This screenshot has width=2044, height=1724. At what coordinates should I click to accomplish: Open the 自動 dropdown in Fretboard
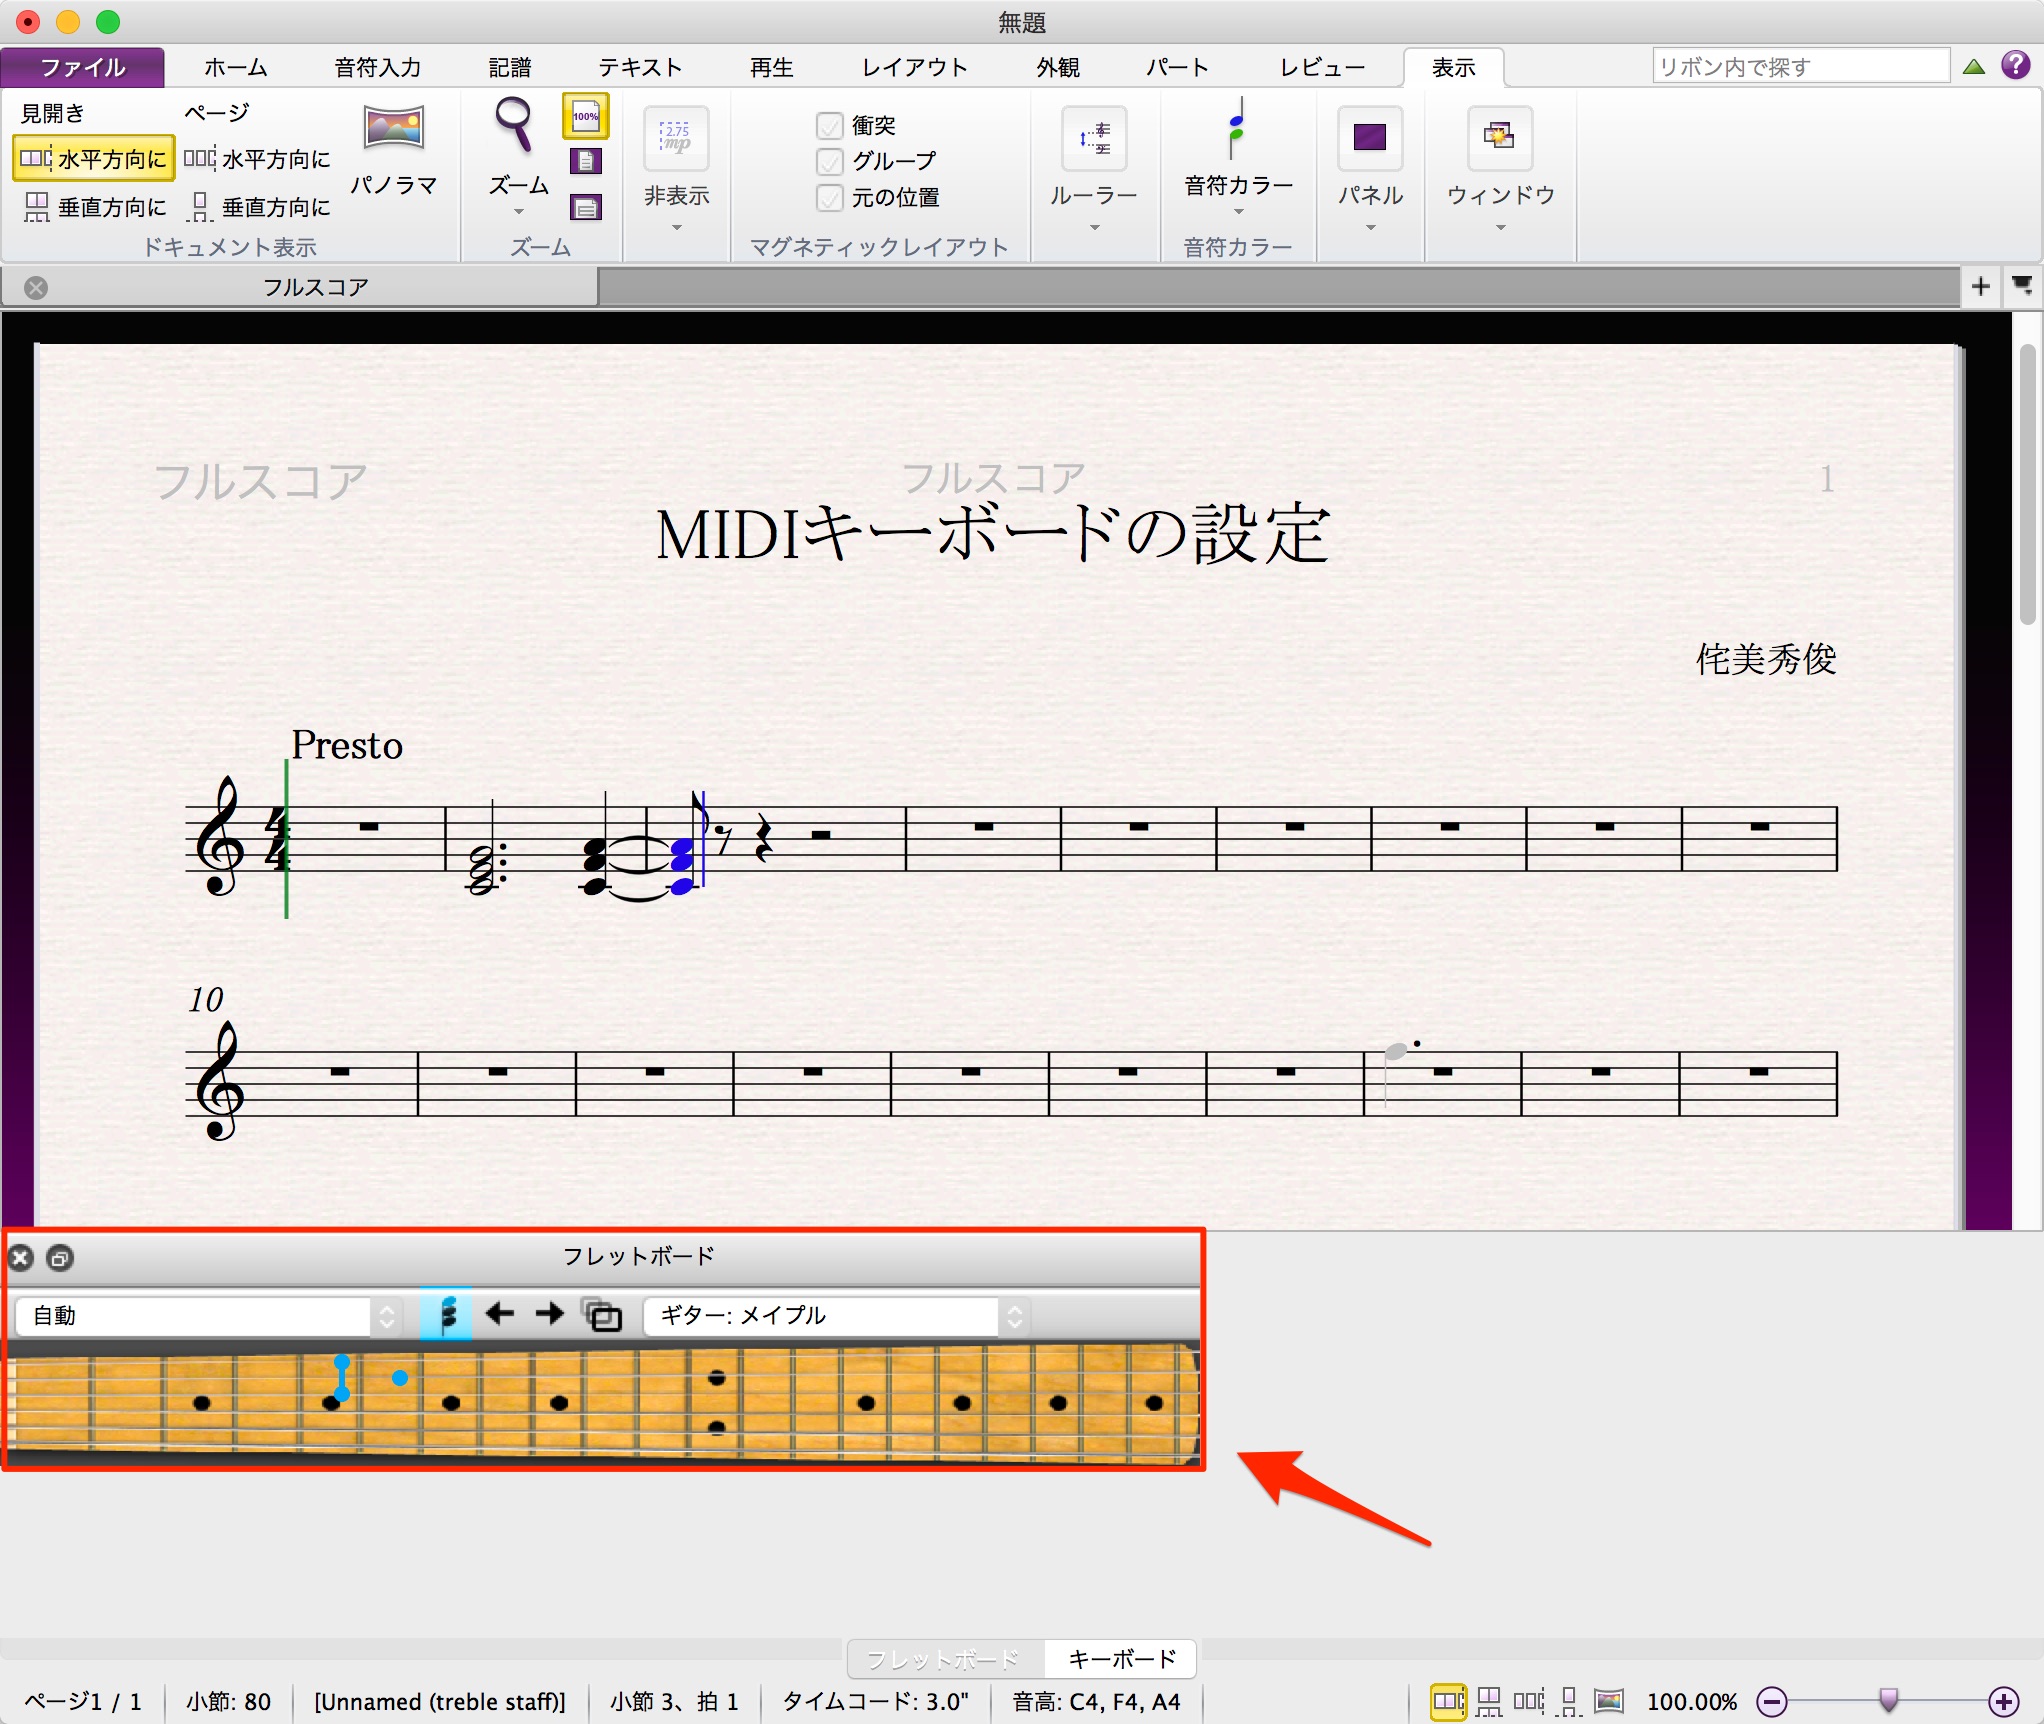coord(209,1315)
